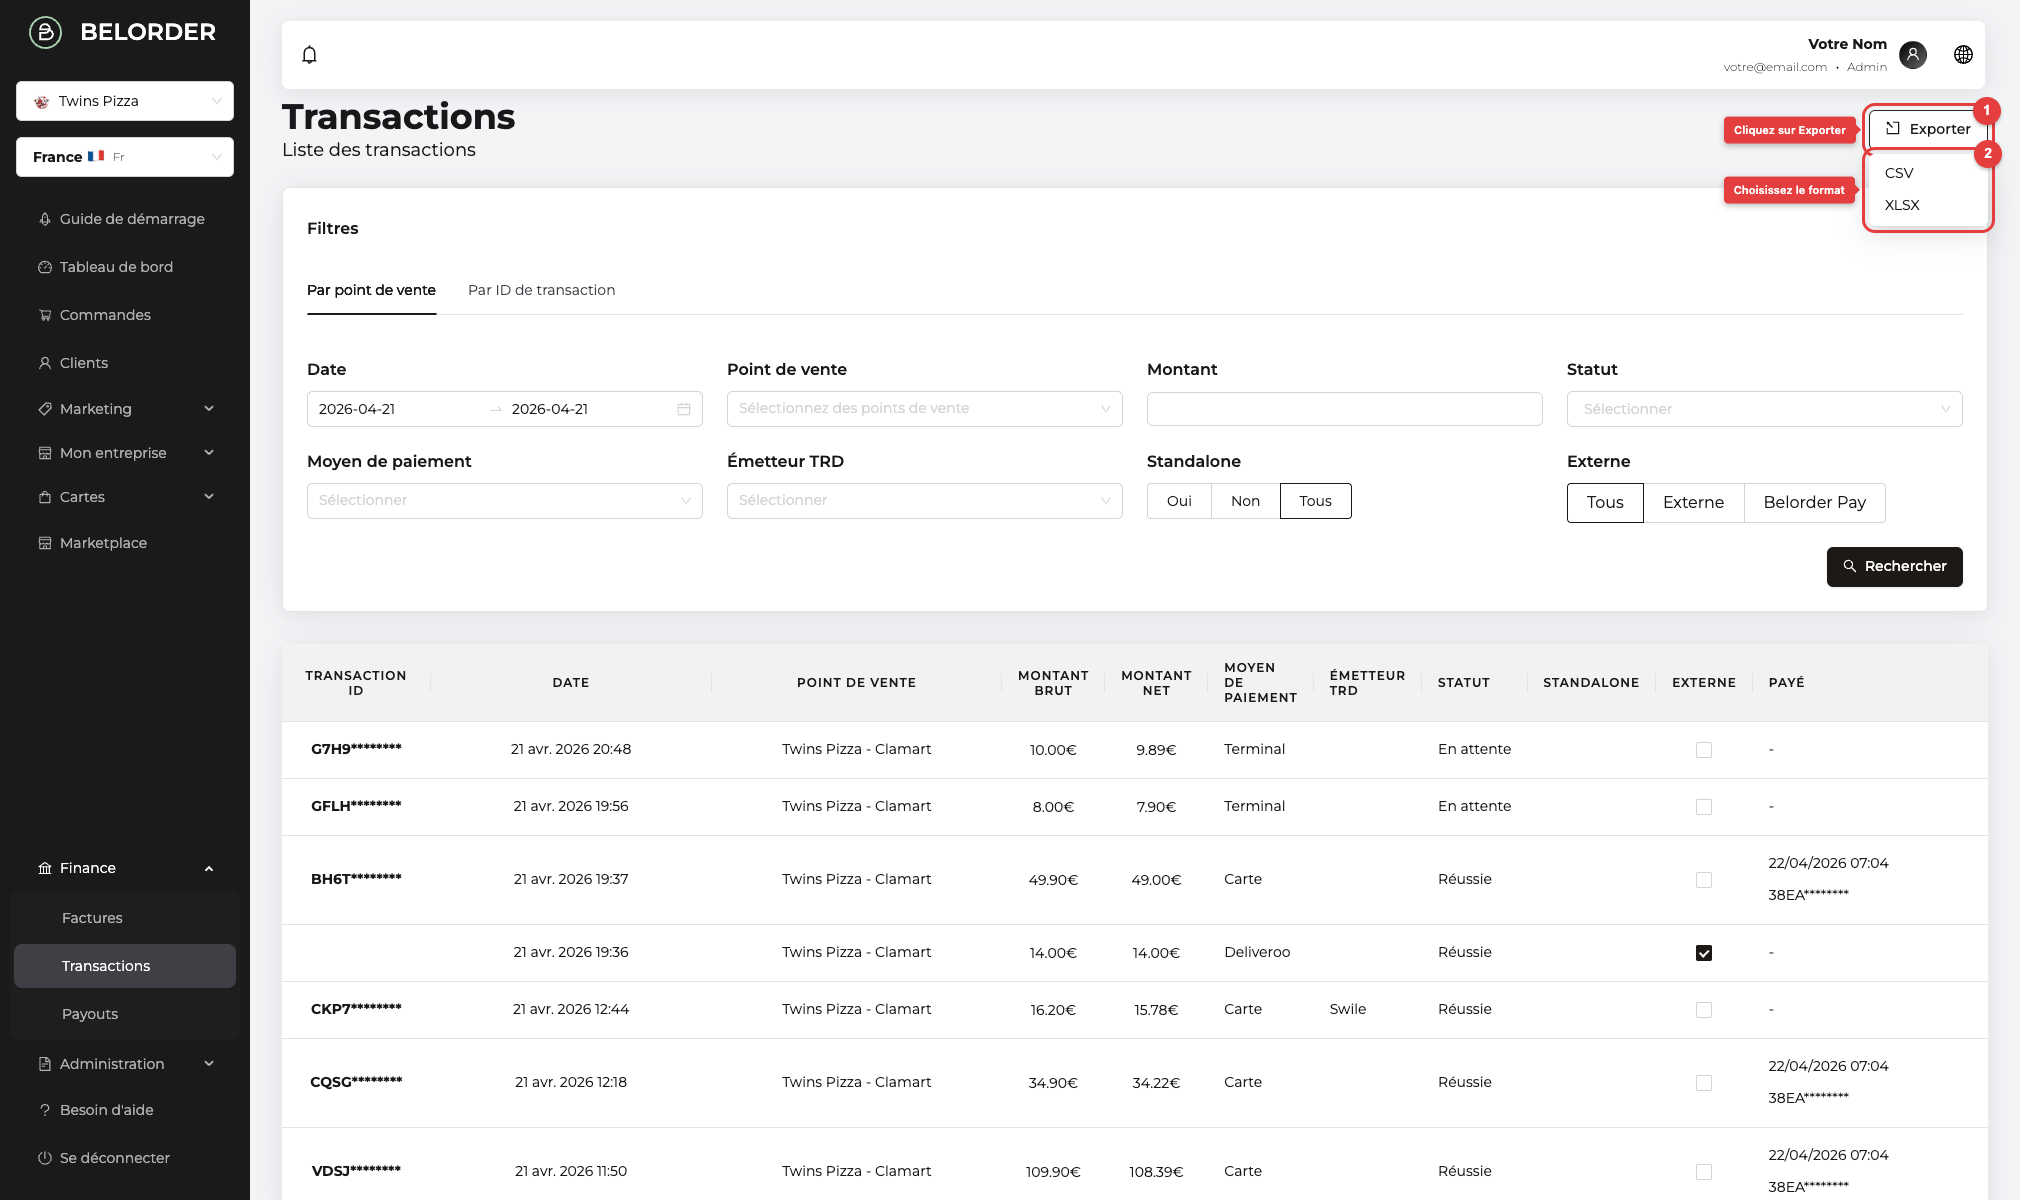This screenshot has height=1200, width=2020.
Task: Click the Rechercher button
Action: [1894, 567]
